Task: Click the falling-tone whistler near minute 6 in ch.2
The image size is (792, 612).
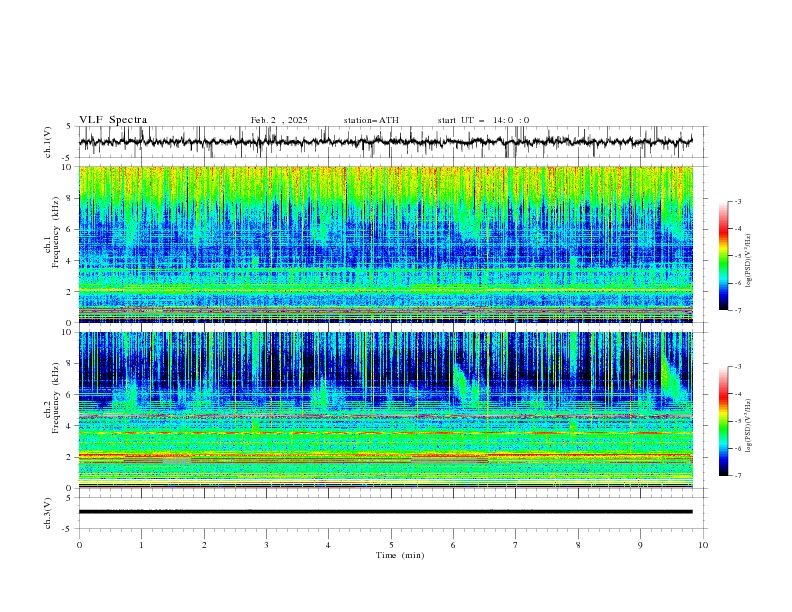Action: pos(464,385)
